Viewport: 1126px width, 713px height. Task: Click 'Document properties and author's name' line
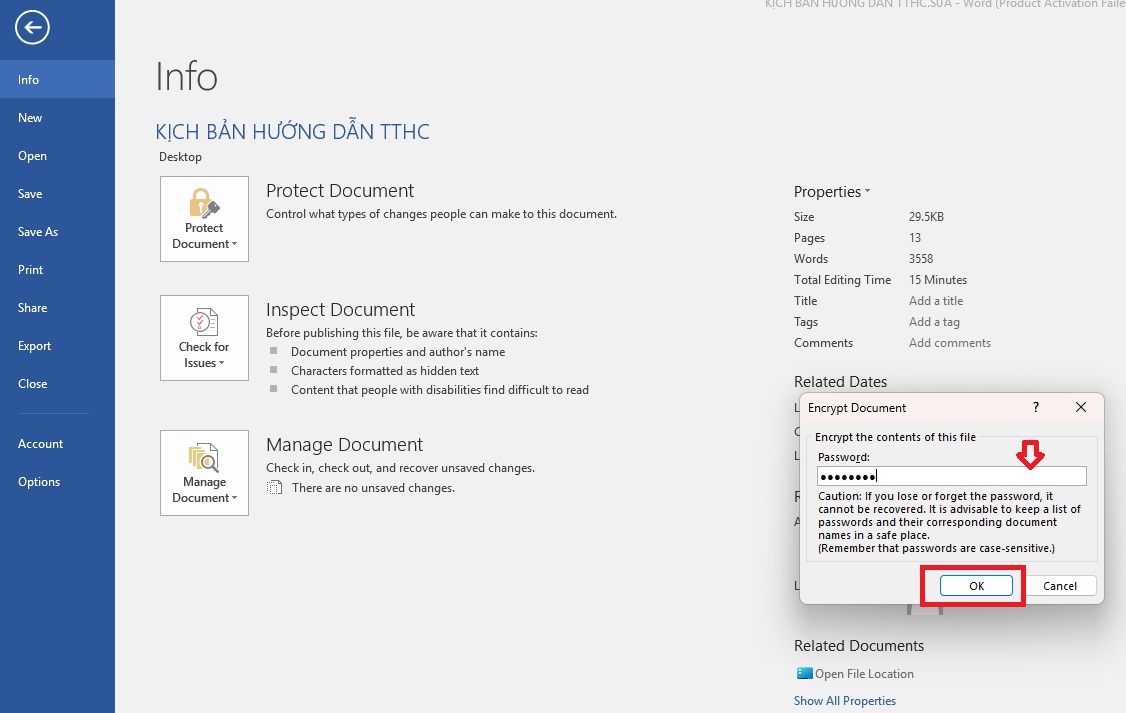(398, 352)
